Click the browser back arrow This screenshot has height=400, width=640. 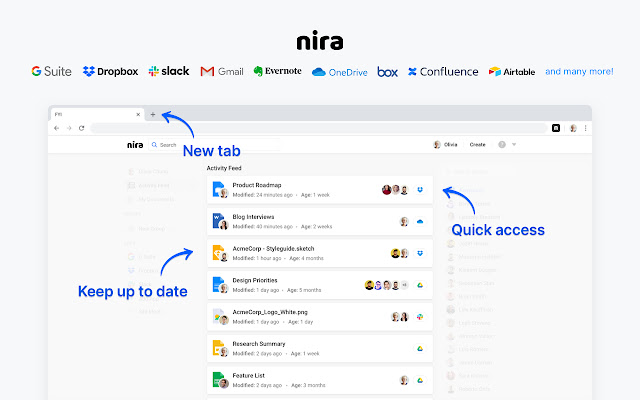(56, 128)
